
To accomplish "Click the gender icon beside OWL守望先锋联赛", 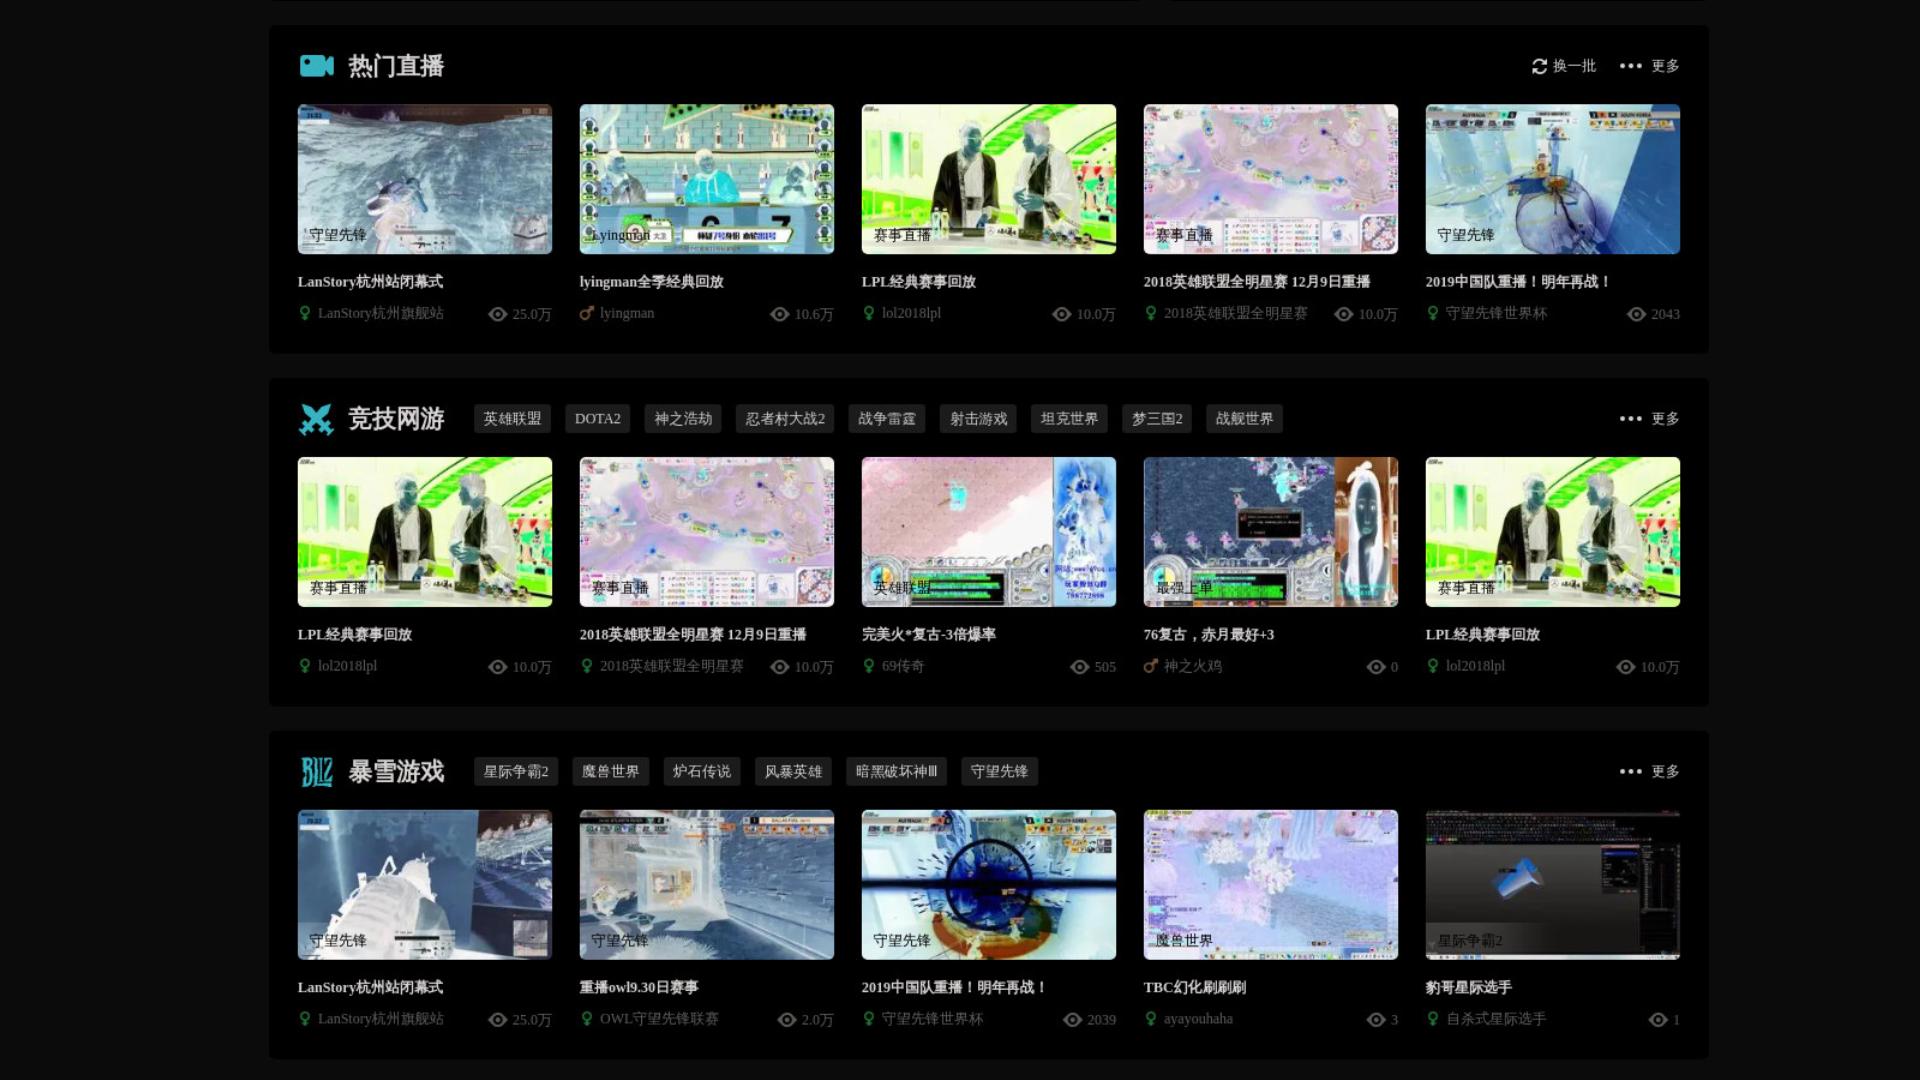I will [x=587, y=1019].
